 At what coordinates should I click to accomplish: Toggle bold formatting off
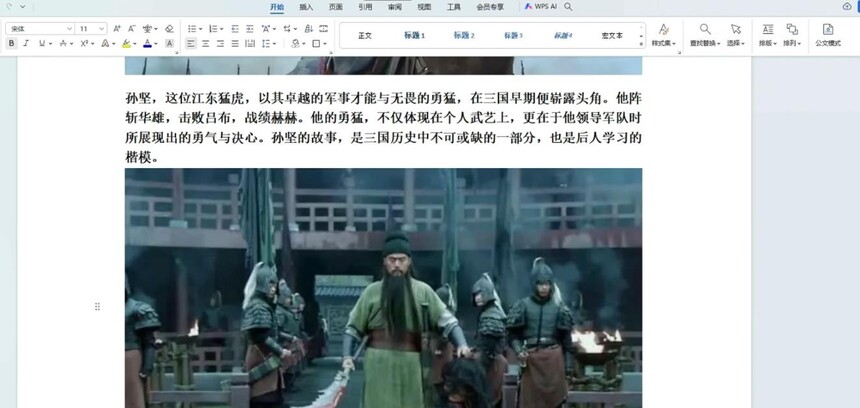click(x=12, y=43)
